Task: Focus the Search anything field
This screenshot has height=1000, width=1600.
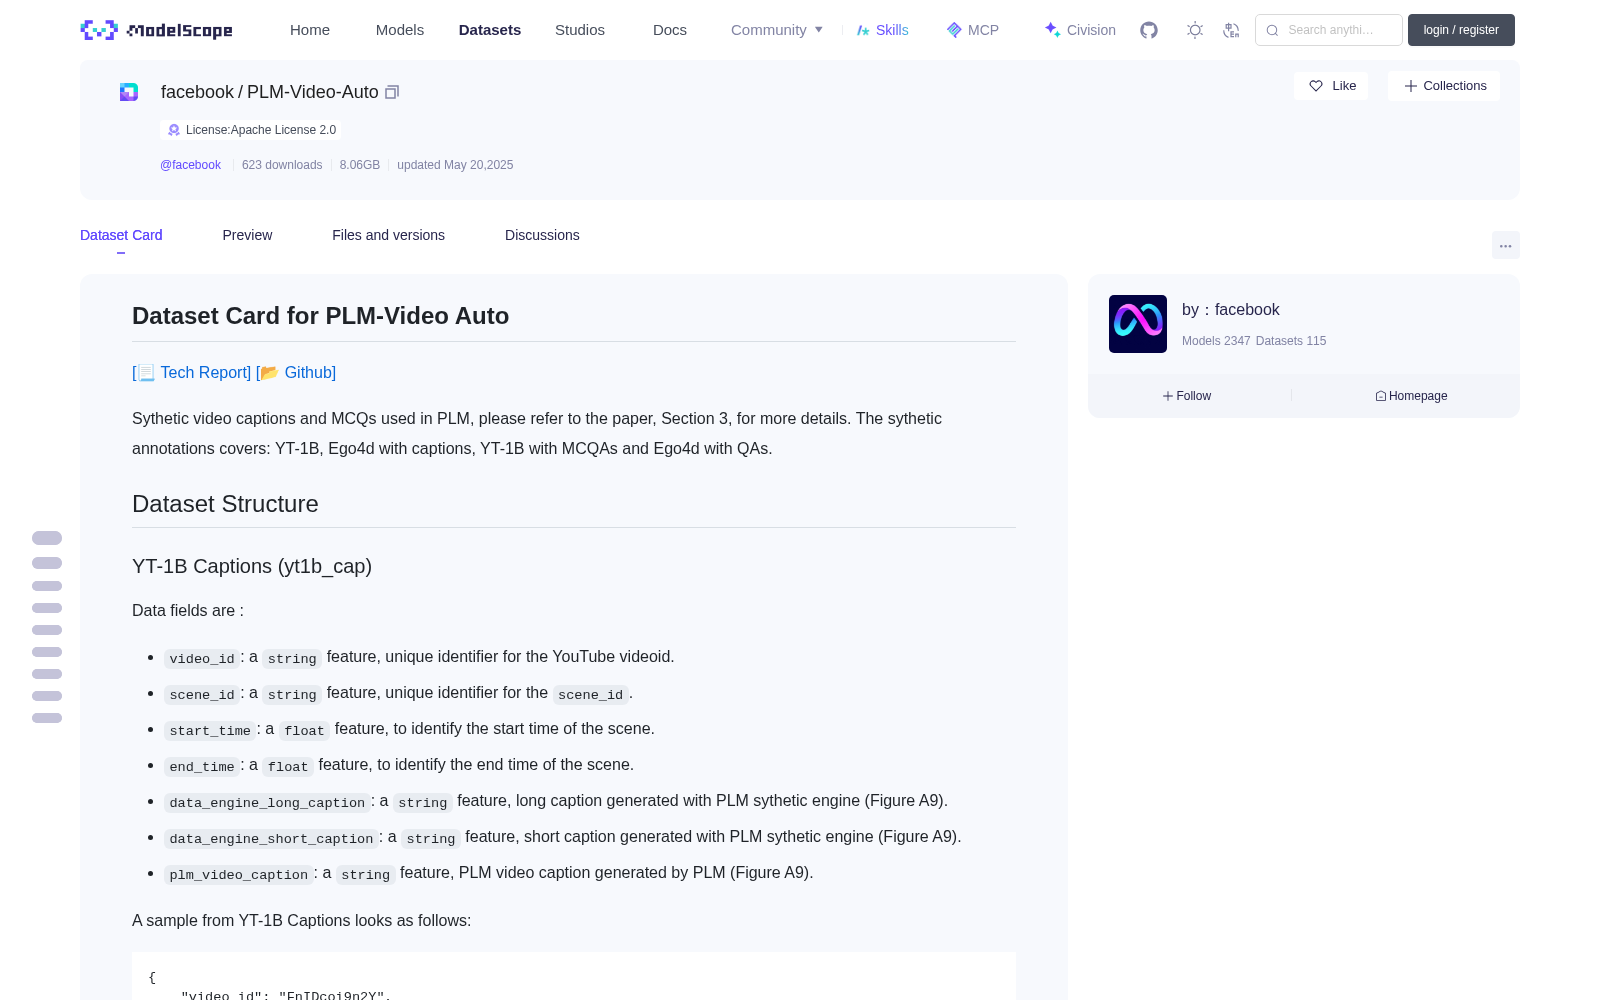Action: click(x=1329, y=30)
